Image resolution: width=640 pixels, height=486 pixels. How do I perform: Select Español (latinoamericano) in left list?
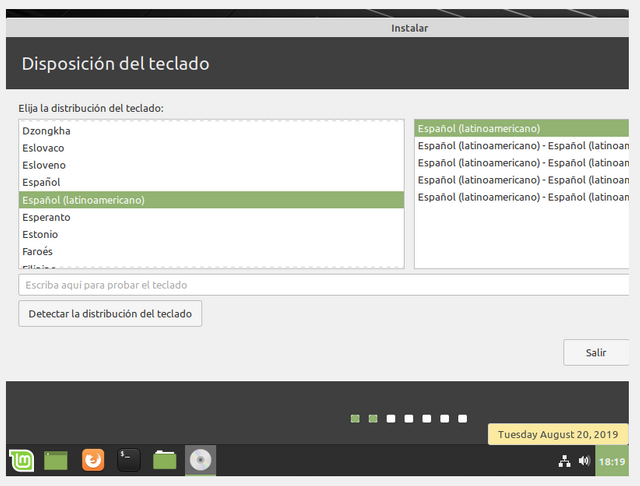pyautogui.click(x=211, y=200)
